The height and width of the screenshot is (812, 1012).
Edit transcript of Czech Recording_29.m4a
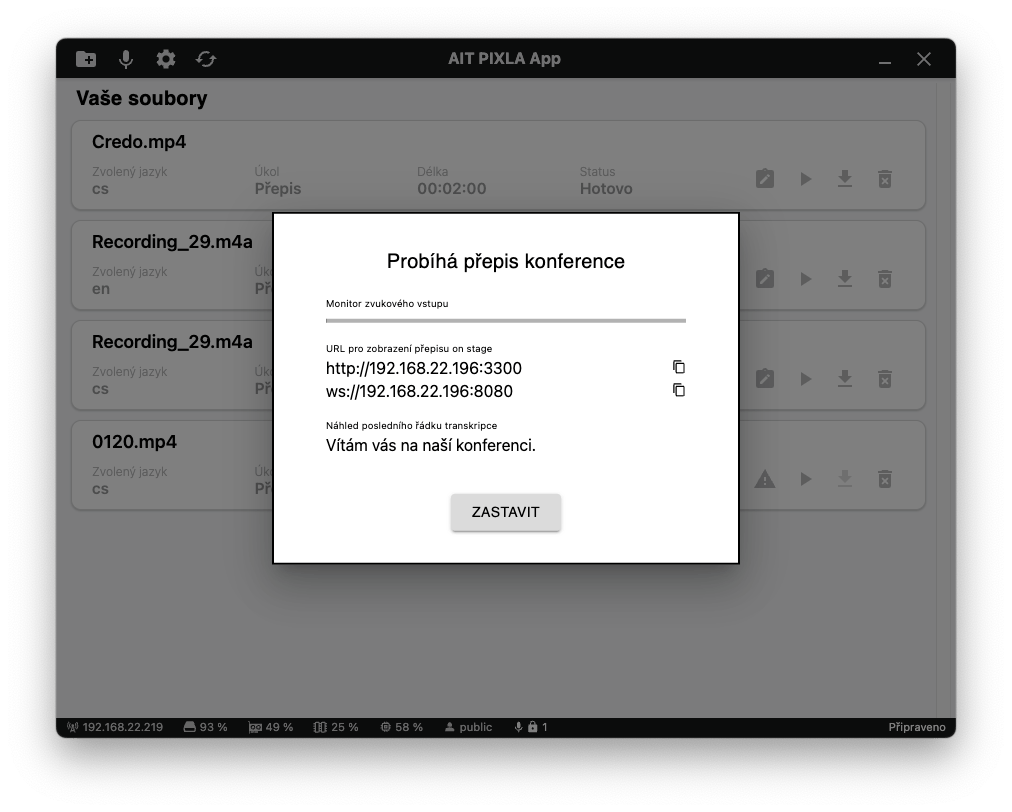click(x=765, y=379)
